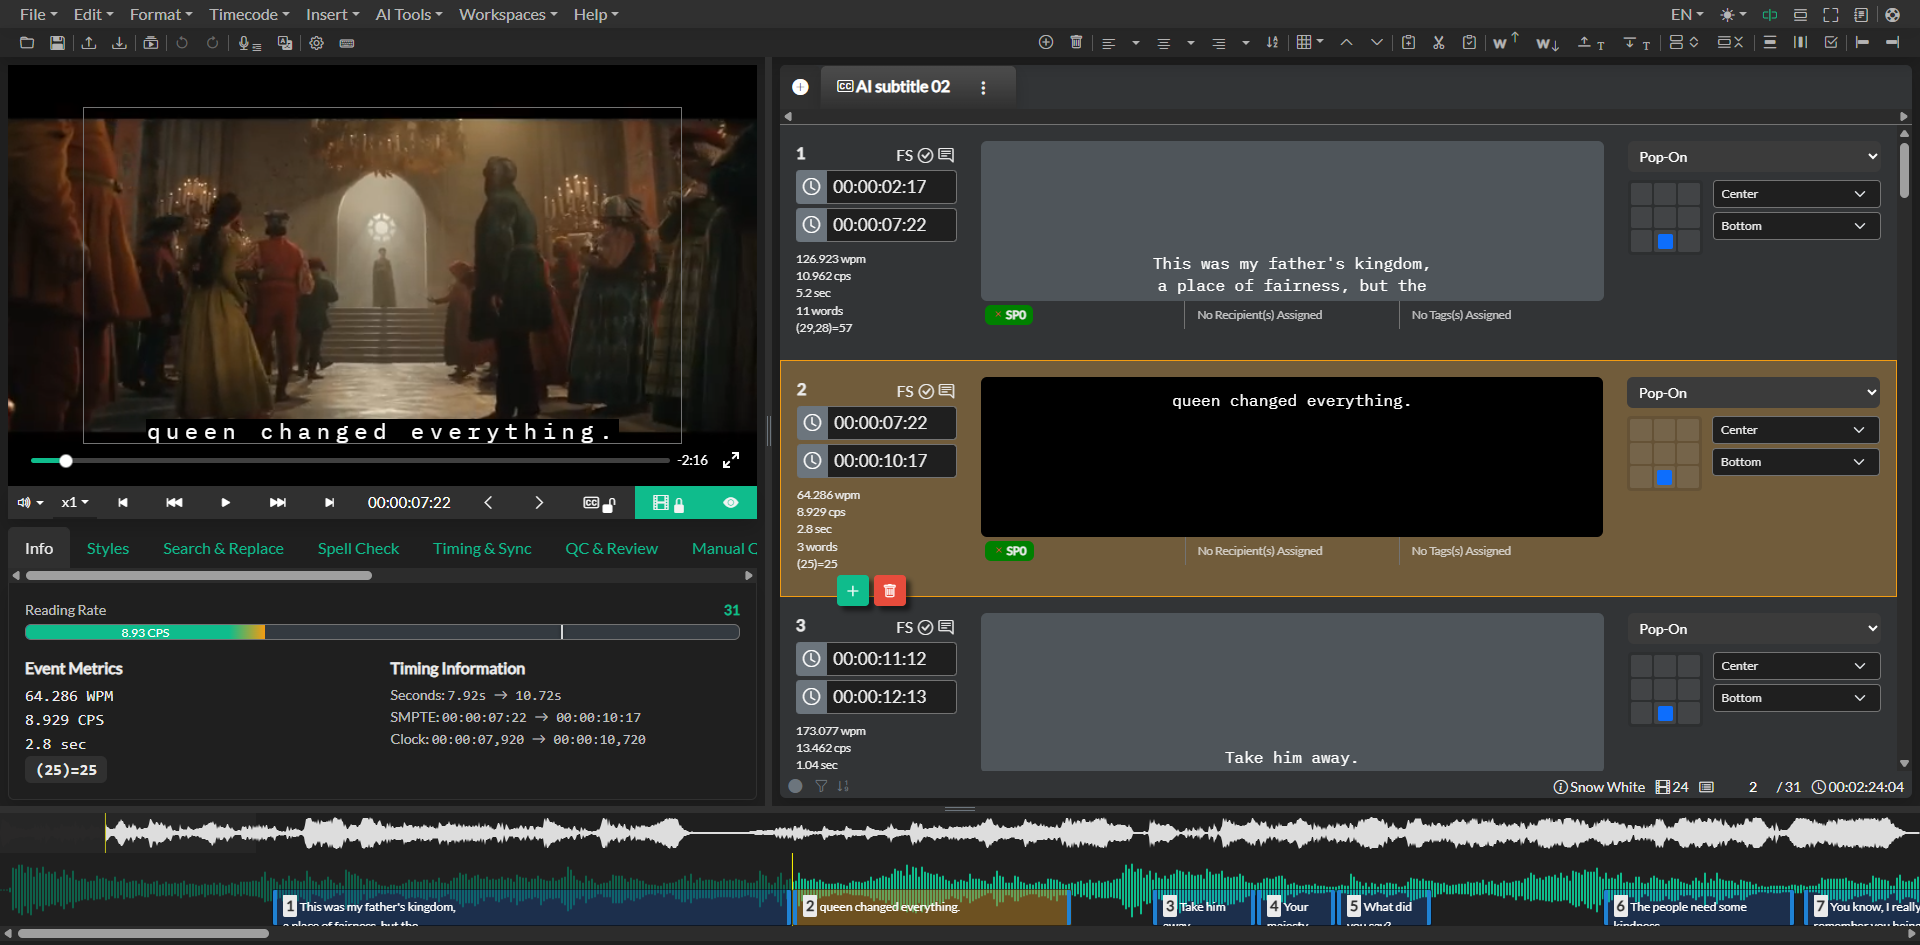Click the translate icon in the toolbar

(285, 43)
